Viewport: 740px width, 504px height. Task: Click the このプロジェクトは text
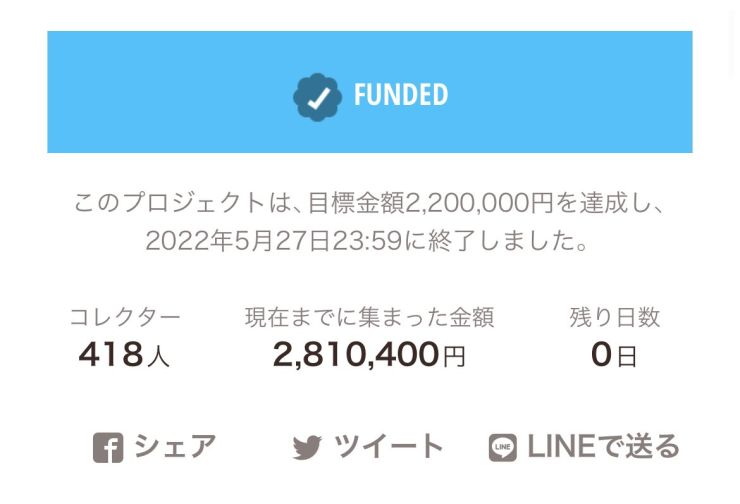[x=182, y=203]
